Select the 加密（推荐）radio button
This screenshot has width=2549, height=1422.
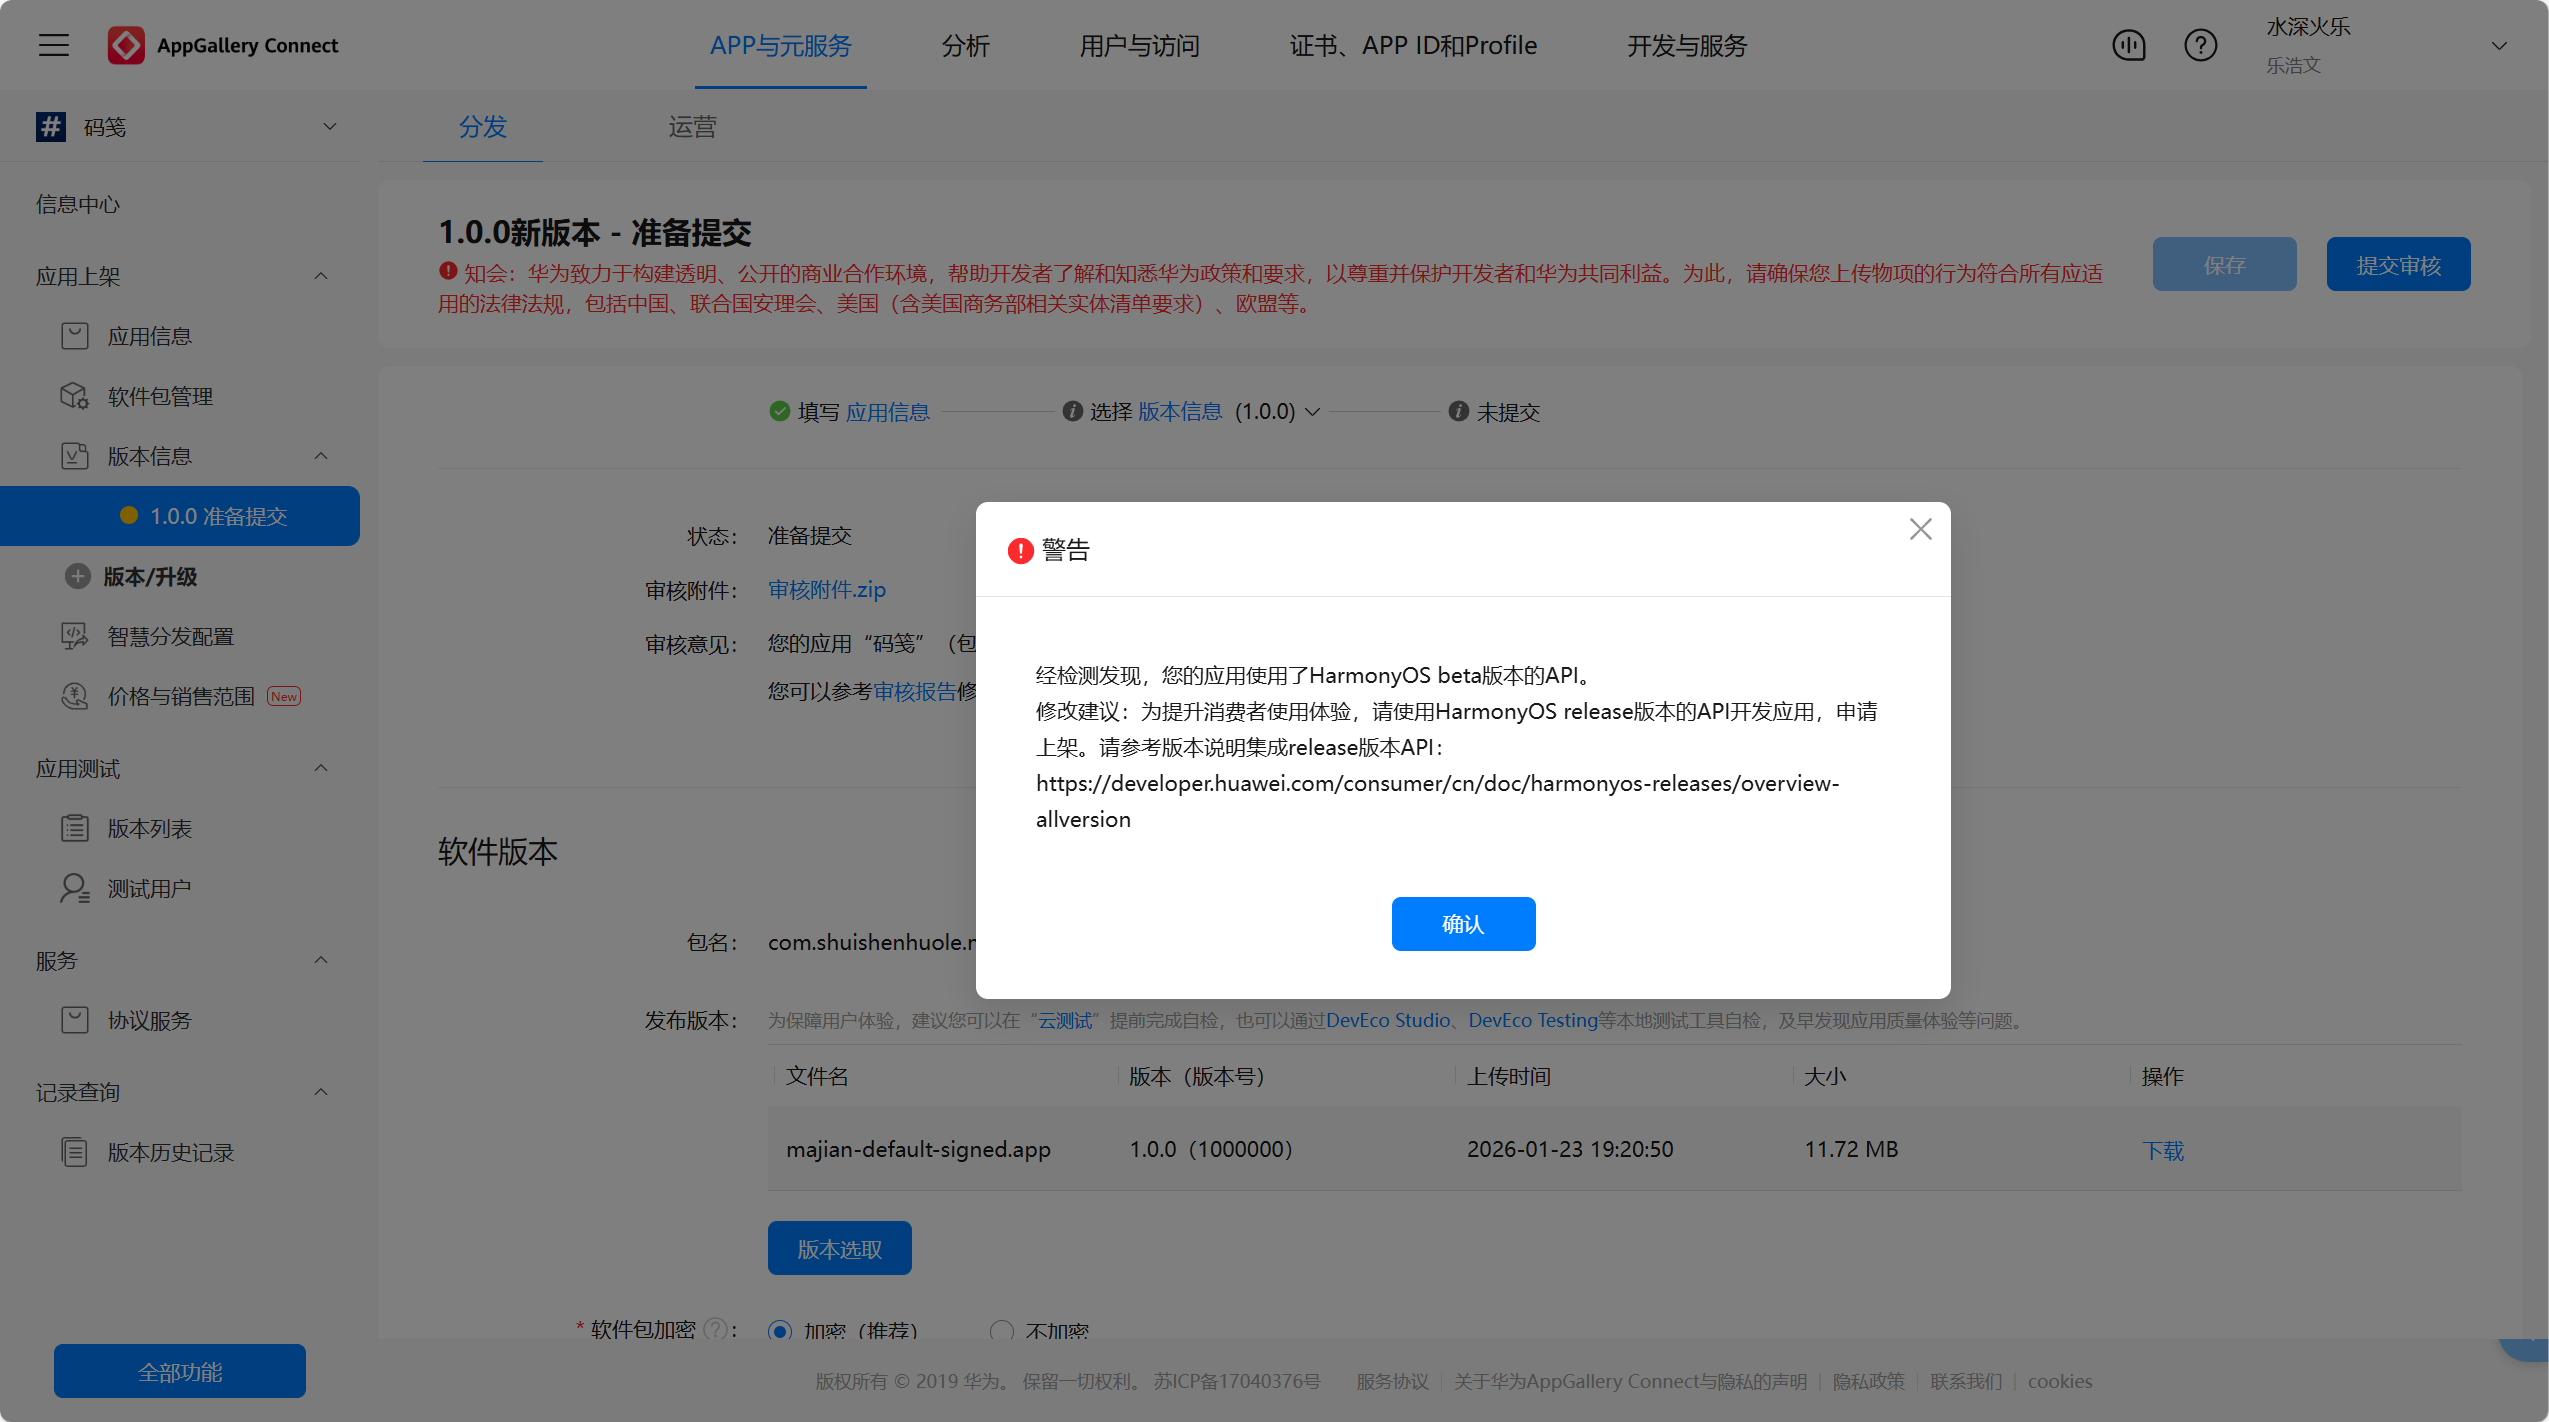(x=780, y=1331)
